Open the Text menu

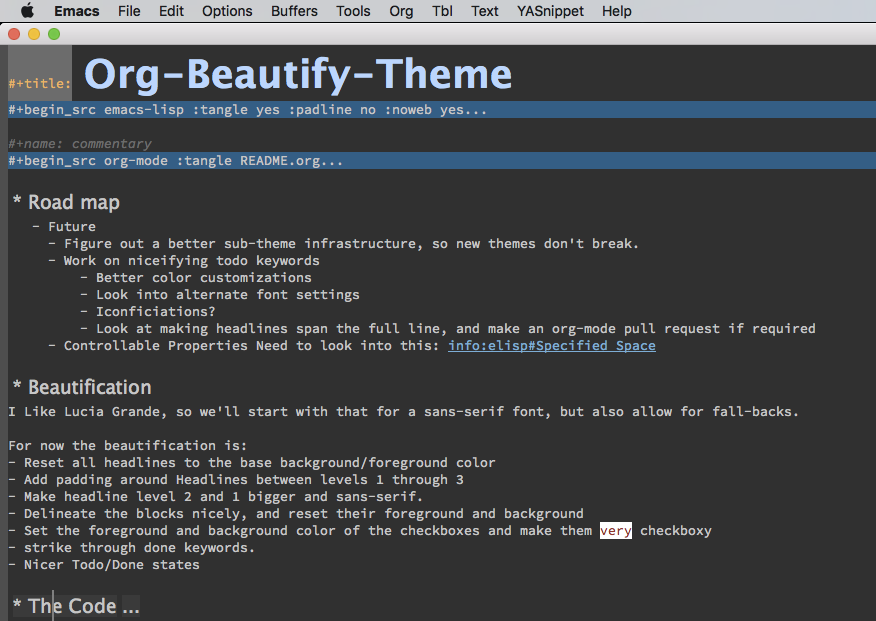pos(484,11)
